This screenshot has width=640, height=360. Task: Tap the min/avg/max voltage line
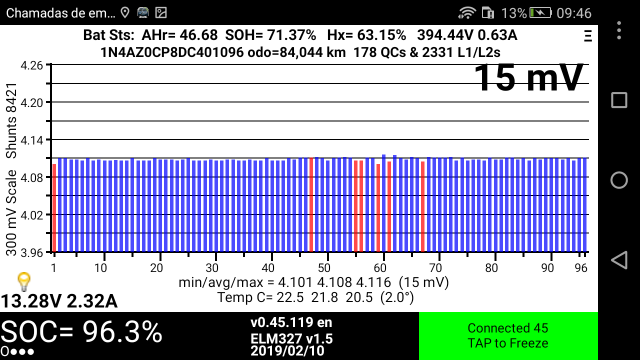click(x=313, y=282)
